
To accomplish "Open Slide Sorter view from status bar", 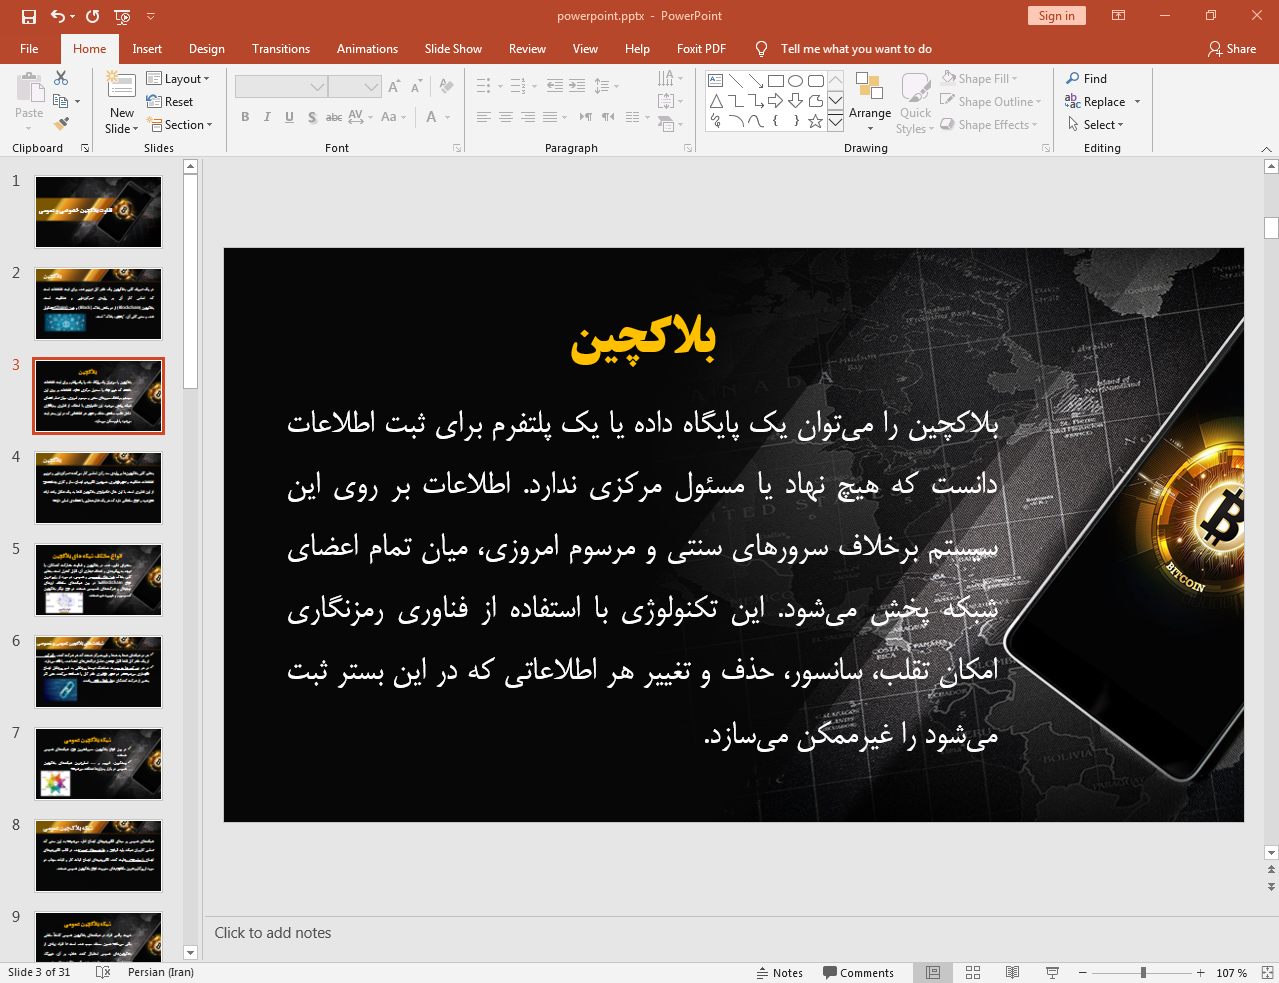I will (973, 973).
